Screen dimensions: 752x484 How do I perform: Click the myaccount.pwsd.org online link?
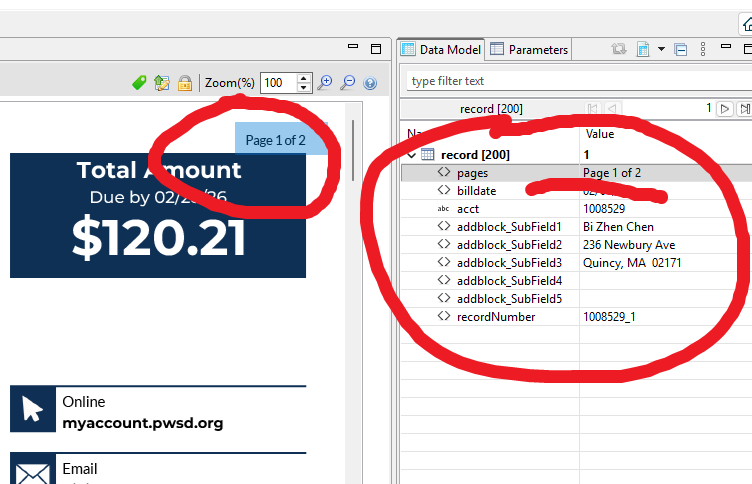pyautogui.click(x=142, y=422)
